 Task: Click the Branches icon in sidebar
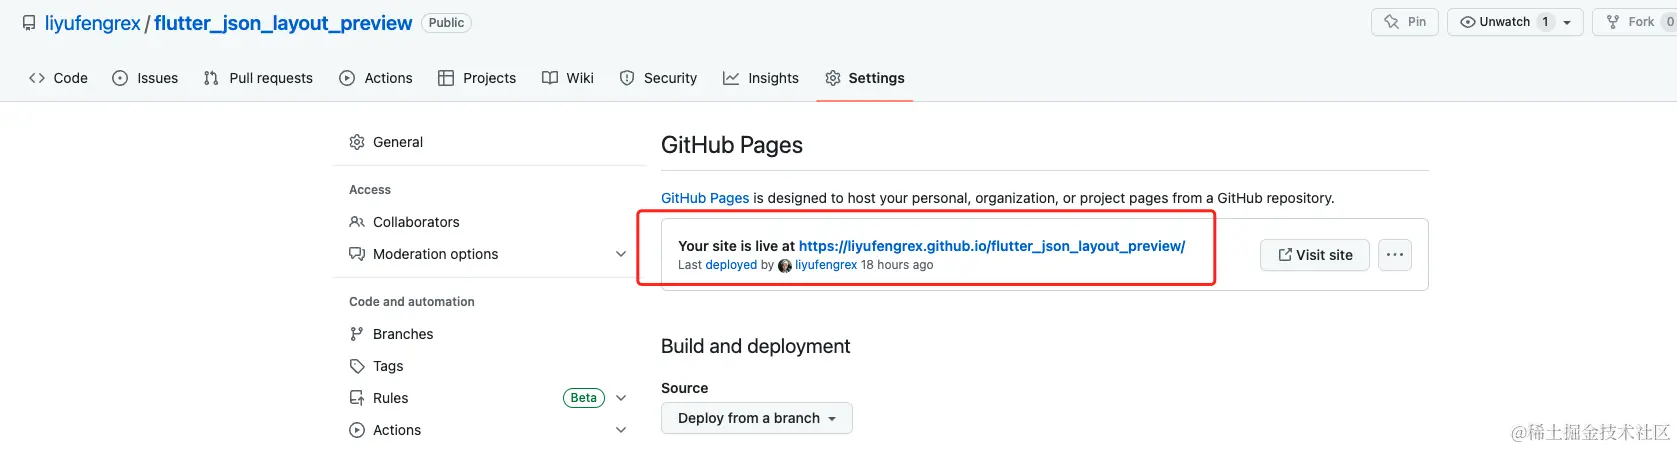[357, 334]
